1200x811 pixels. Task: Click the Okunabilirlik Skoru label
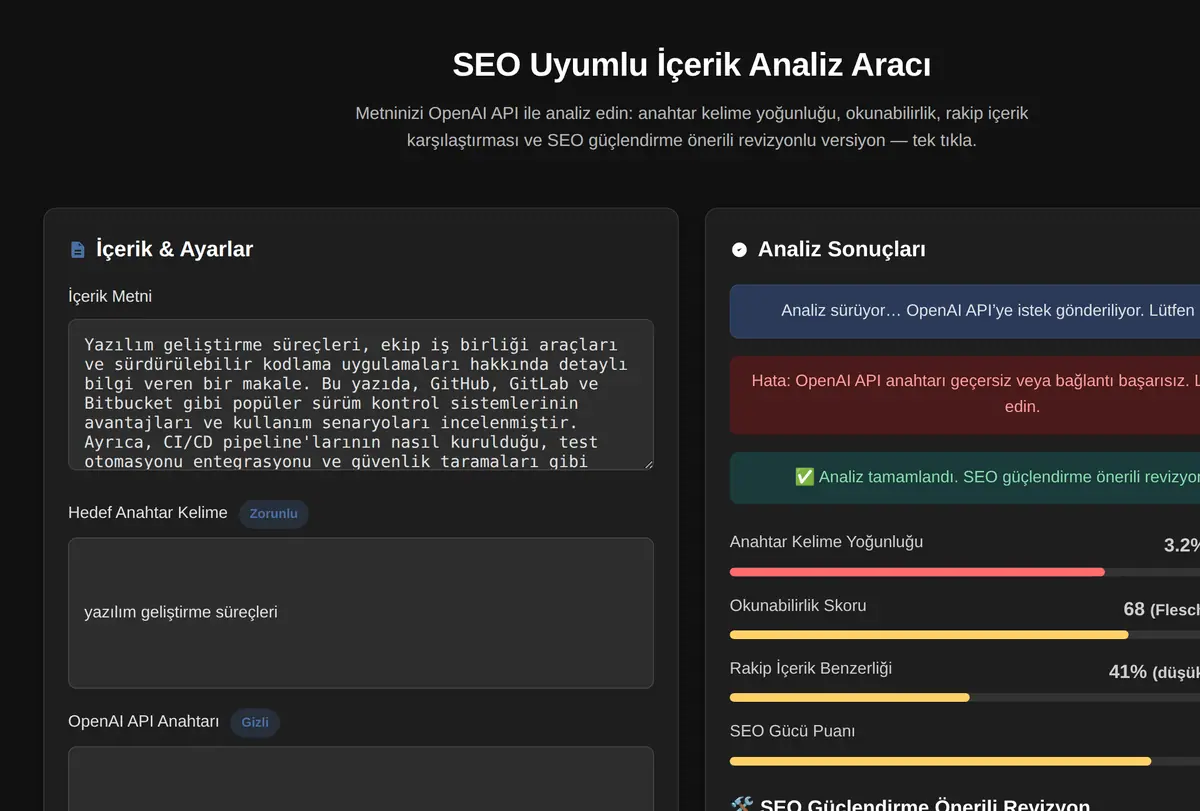(798, 606)
